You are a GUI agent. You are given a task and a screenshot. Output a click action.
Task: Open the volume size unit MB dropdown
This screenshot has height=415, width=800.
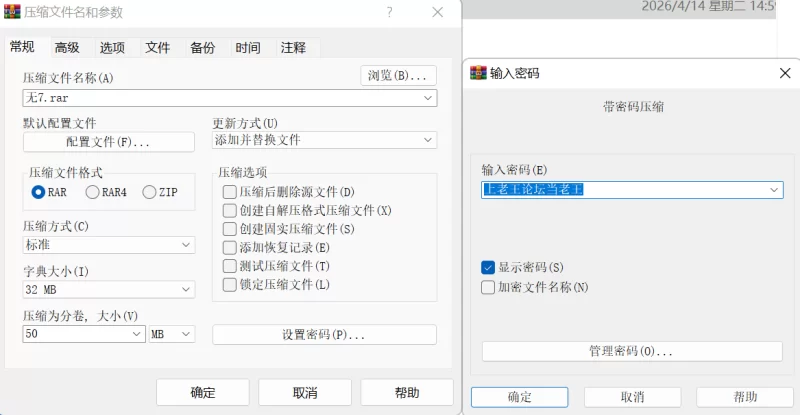pos(172,335)
